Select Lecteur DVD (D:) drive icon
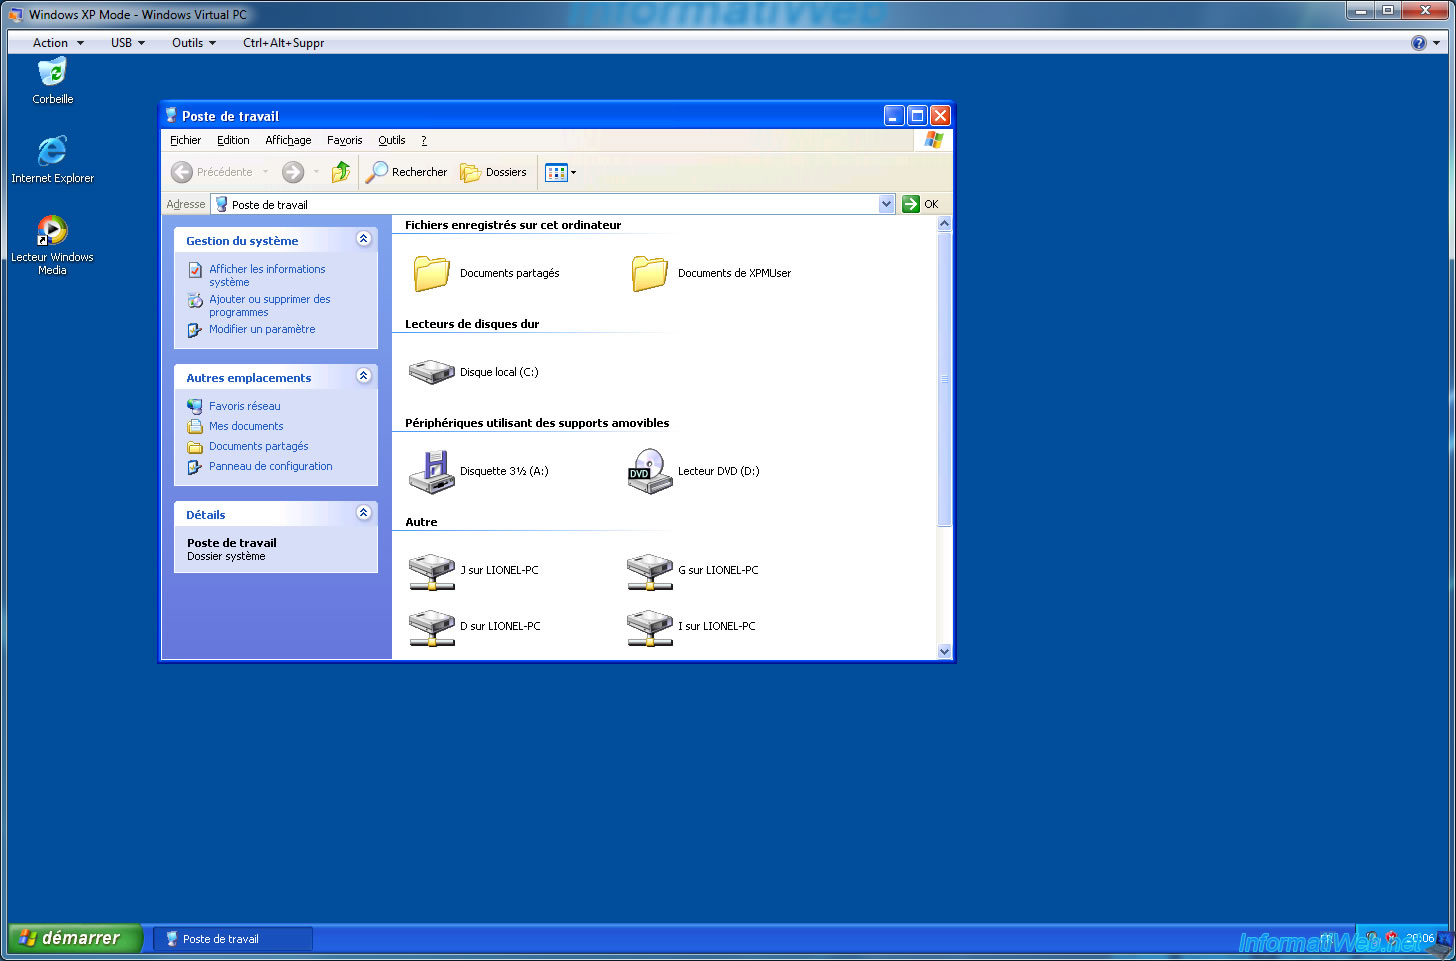Viewport: 1456px width, 961px height. [650, 471]
